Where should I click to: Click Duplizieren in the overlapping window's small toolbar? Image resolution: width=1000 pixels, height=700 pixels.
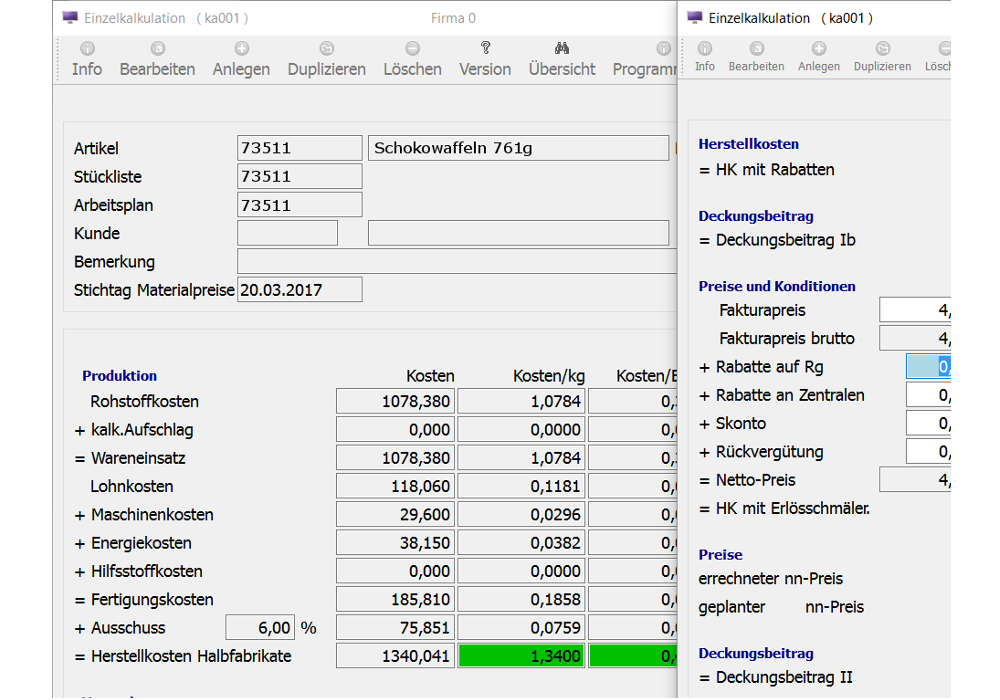[x=882, y=57]
